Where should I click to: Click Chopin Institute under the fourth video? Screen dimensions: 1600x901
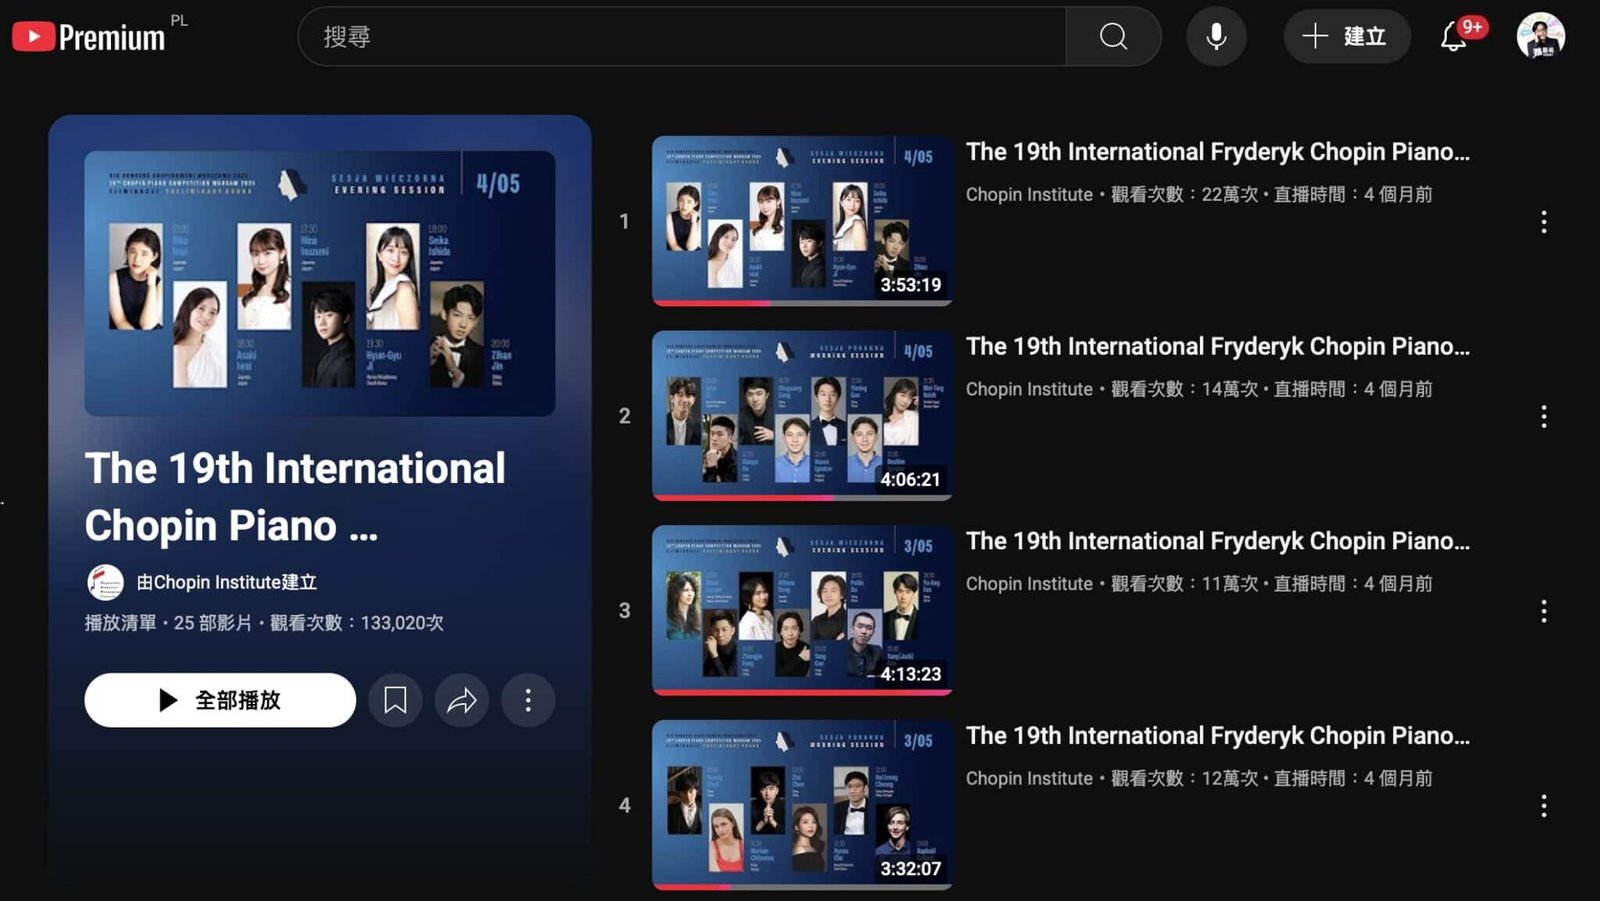pyautogui.click(x=1029, y=778)
